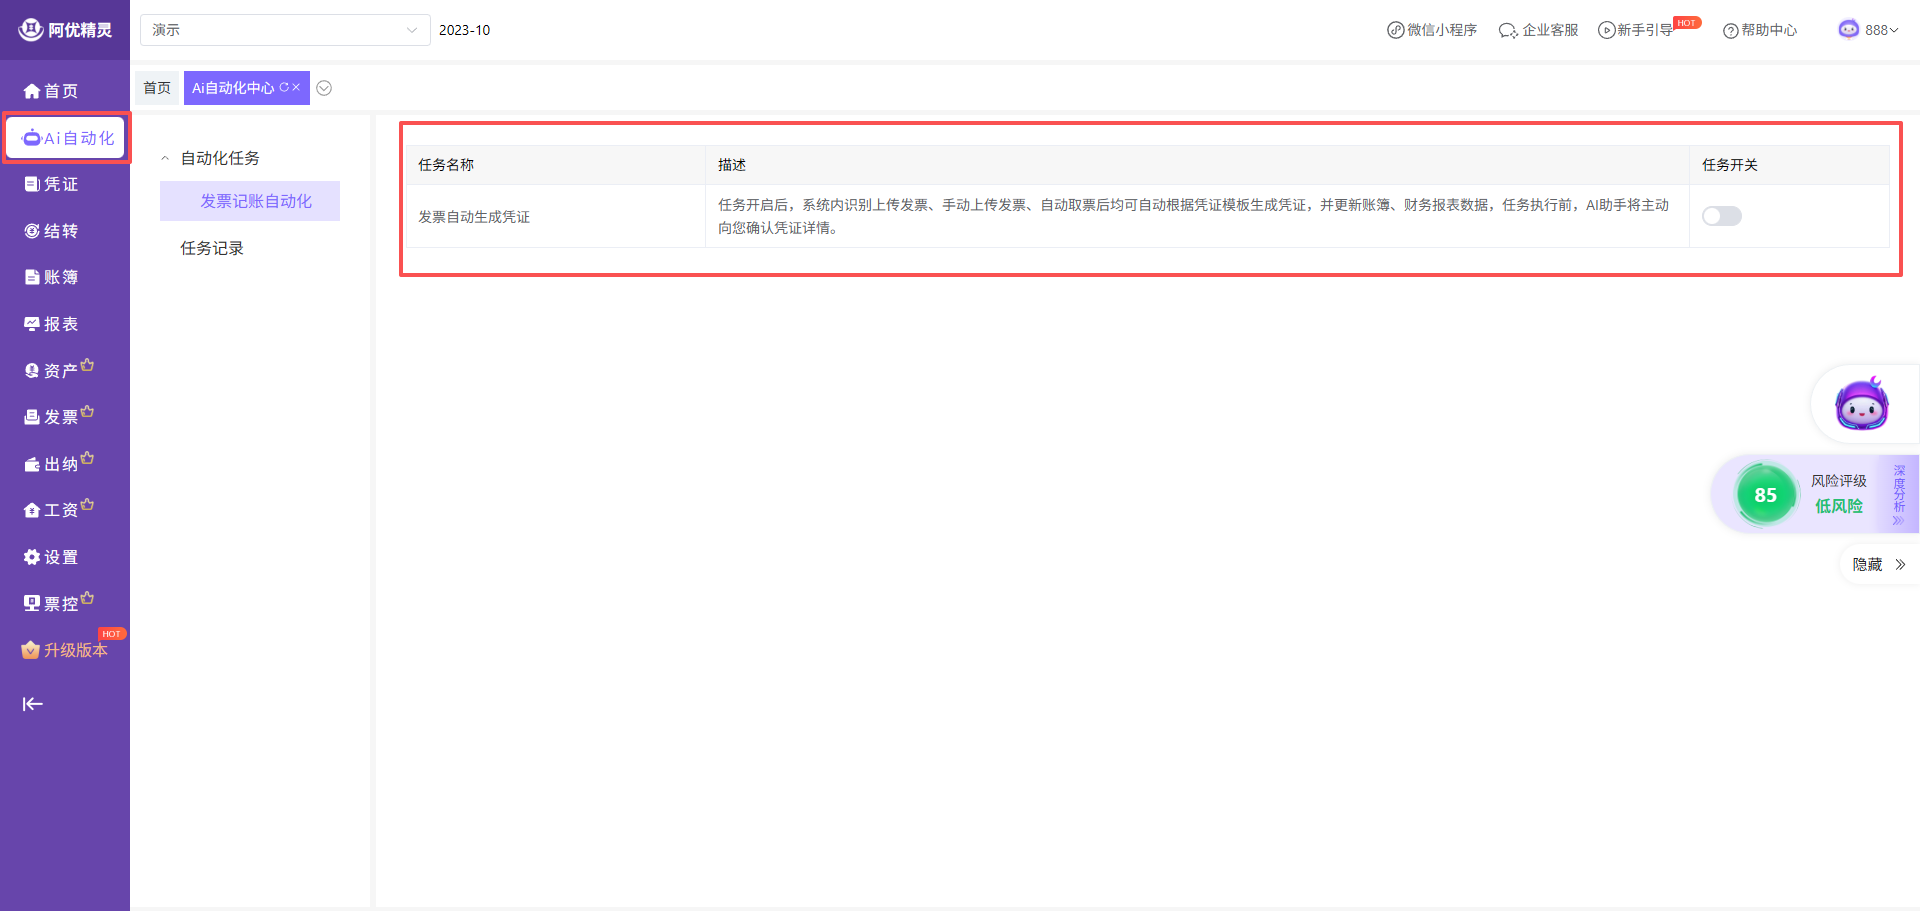
Task: Open 帮助中心 help center
Action: point(1760,30)
